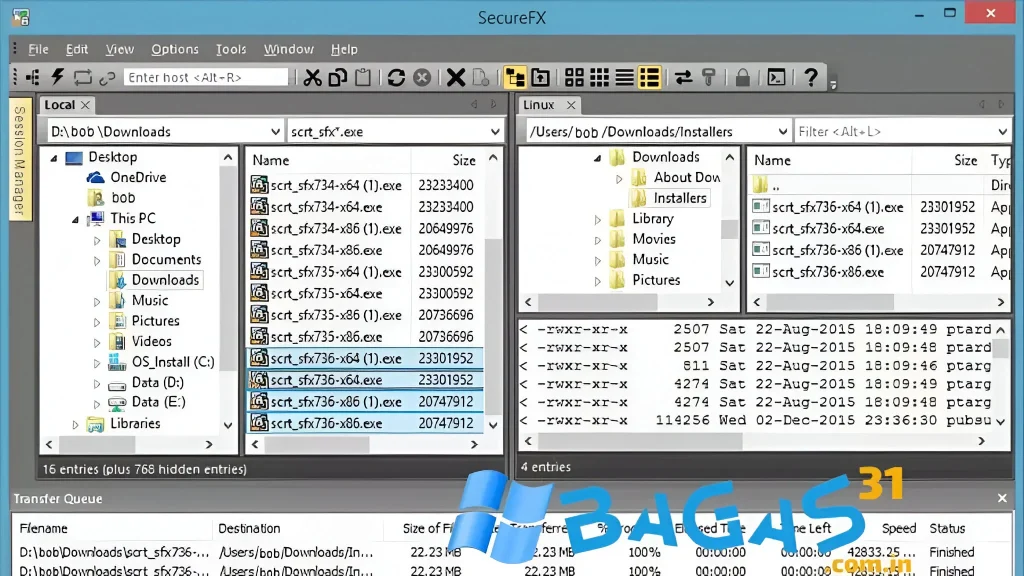Click the Enter host input field
The height and width of the screenshot is (576, 1024).
click(x=206, y=78)
